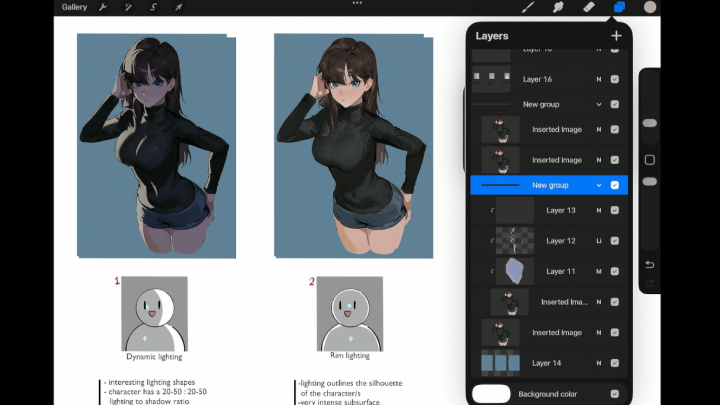Screen dimensions: 720x405
Task: Click the Dynamic lighting diagram thumbnail
Action: tap(154, 314)
